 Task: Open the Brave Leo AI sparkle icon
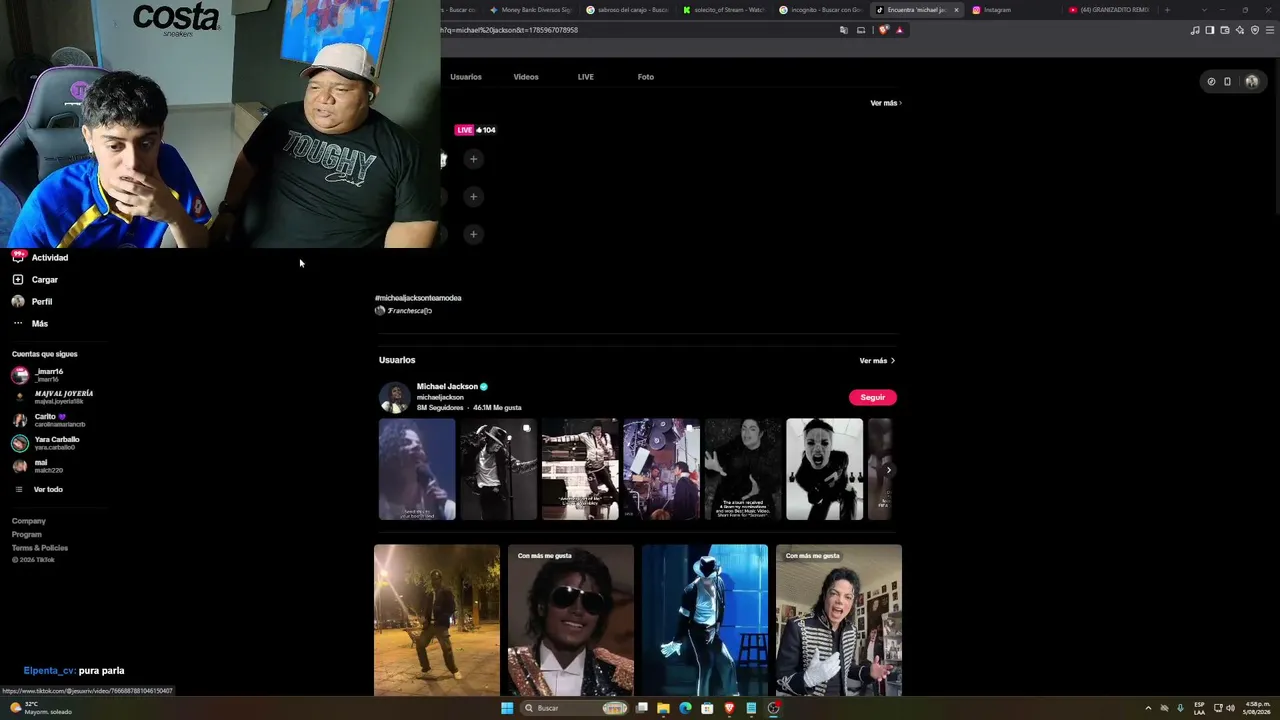point(1240,30)
